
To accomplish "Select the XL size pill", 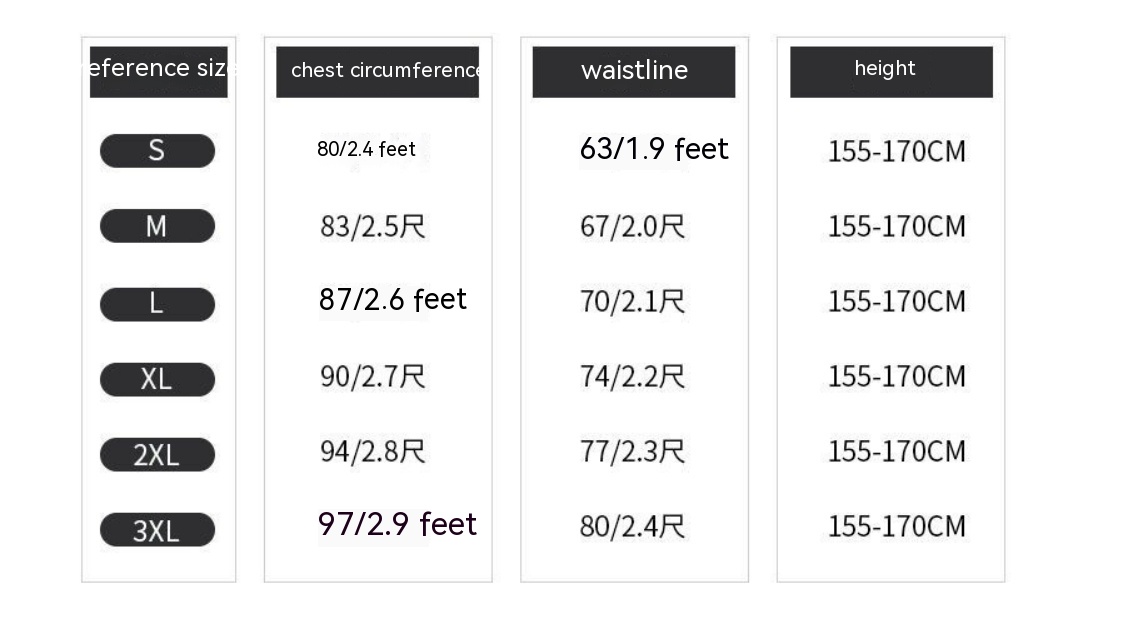I will [x=157, y=380].
